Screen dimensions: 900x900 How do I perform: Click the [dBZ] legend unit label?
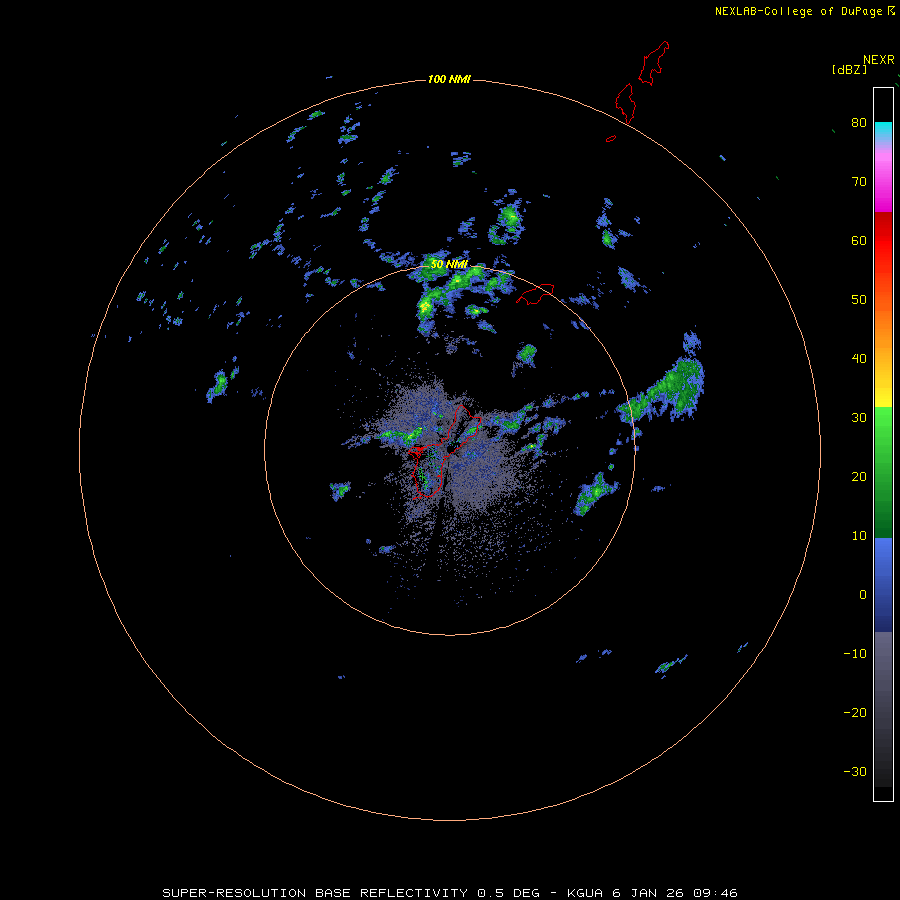click(x=849, y=70)
